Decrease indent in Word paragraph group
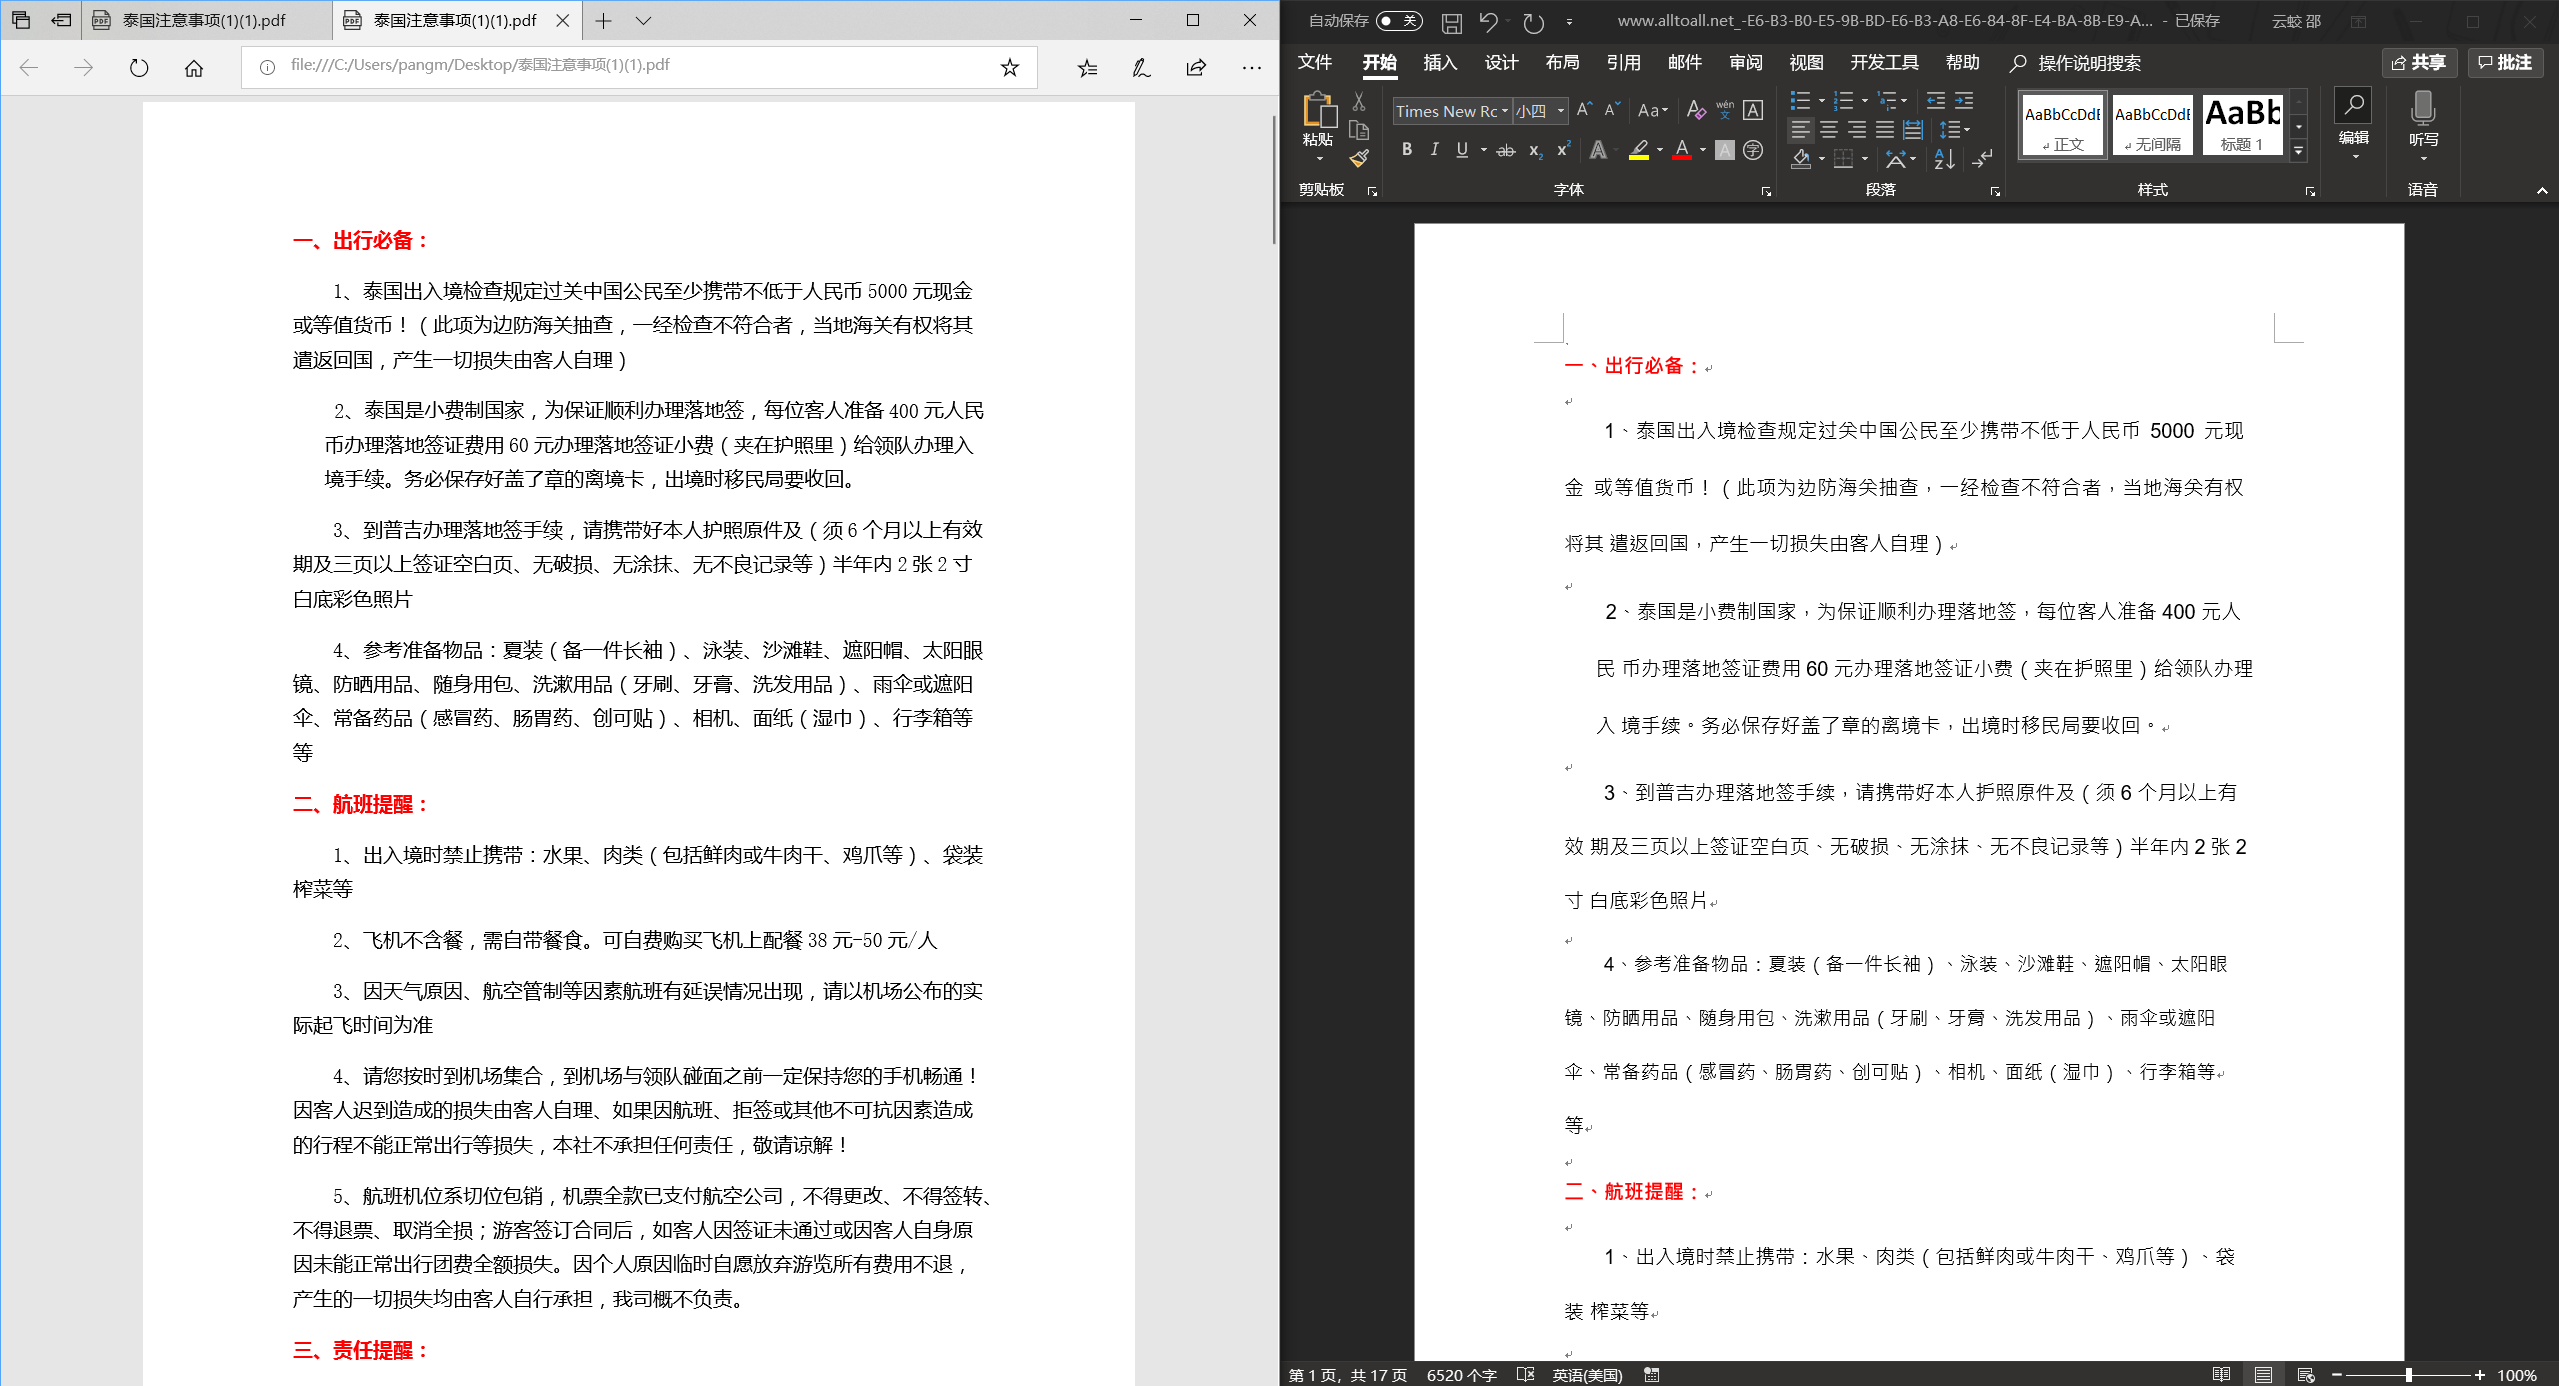The image size is (2559, 1386). 1936,101
